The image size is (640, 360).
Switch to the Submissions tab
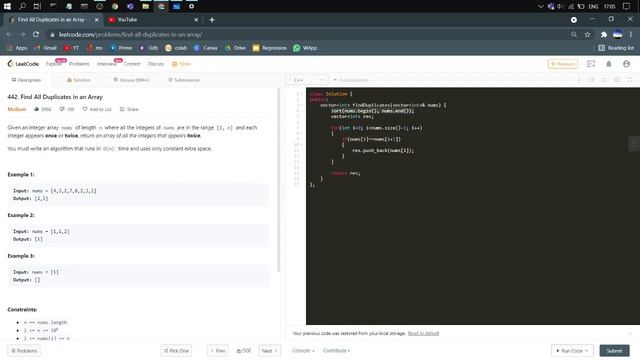[x=184, y=80]
